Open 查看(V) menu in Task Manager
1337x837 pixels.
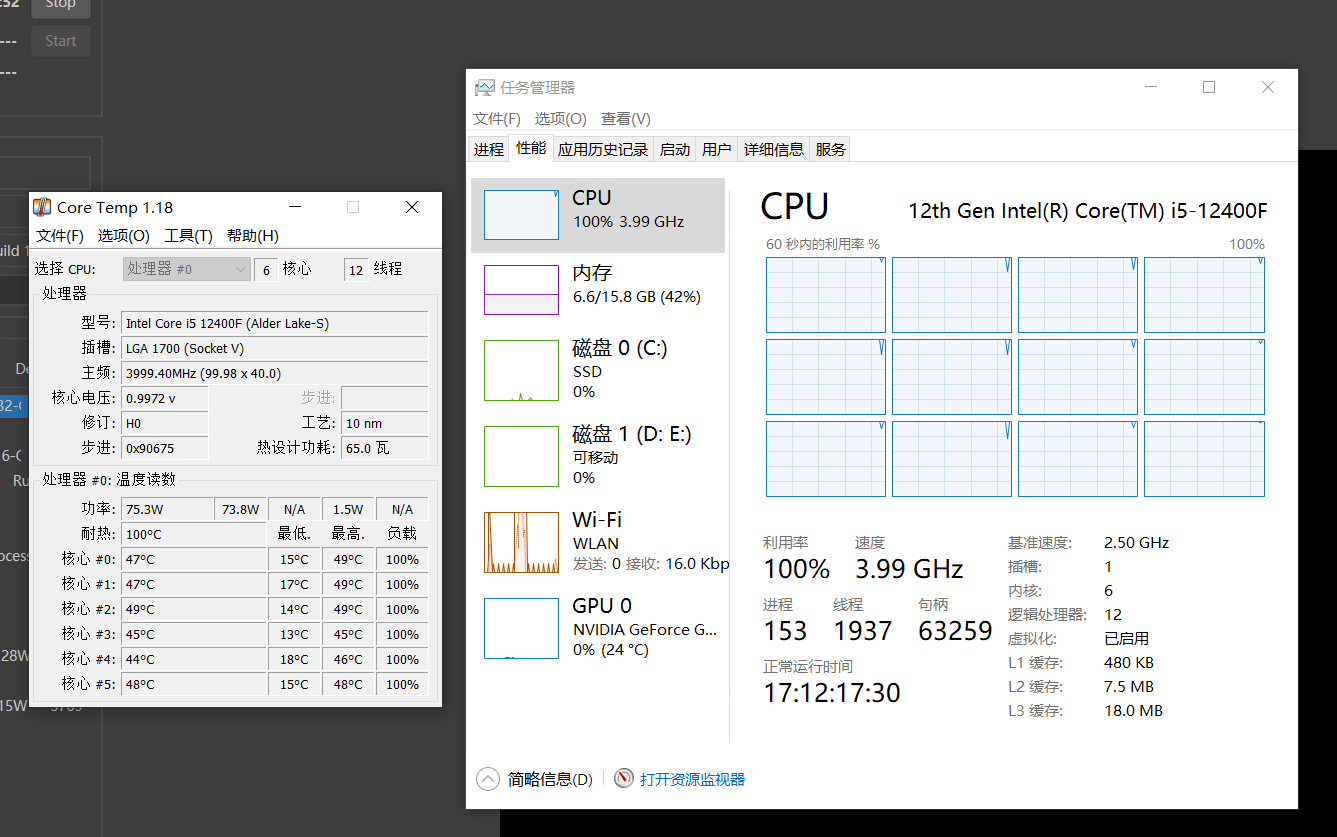625,119
